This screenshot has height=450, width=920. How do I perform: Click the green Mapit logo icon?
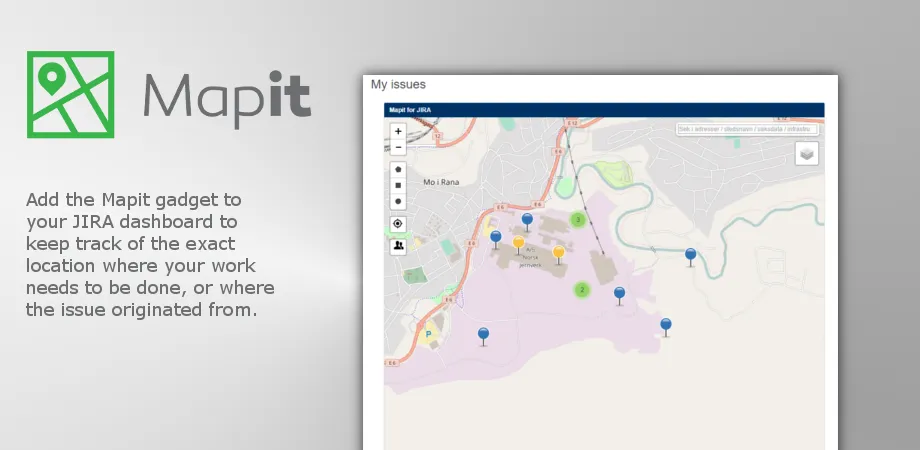pos(70,94)
